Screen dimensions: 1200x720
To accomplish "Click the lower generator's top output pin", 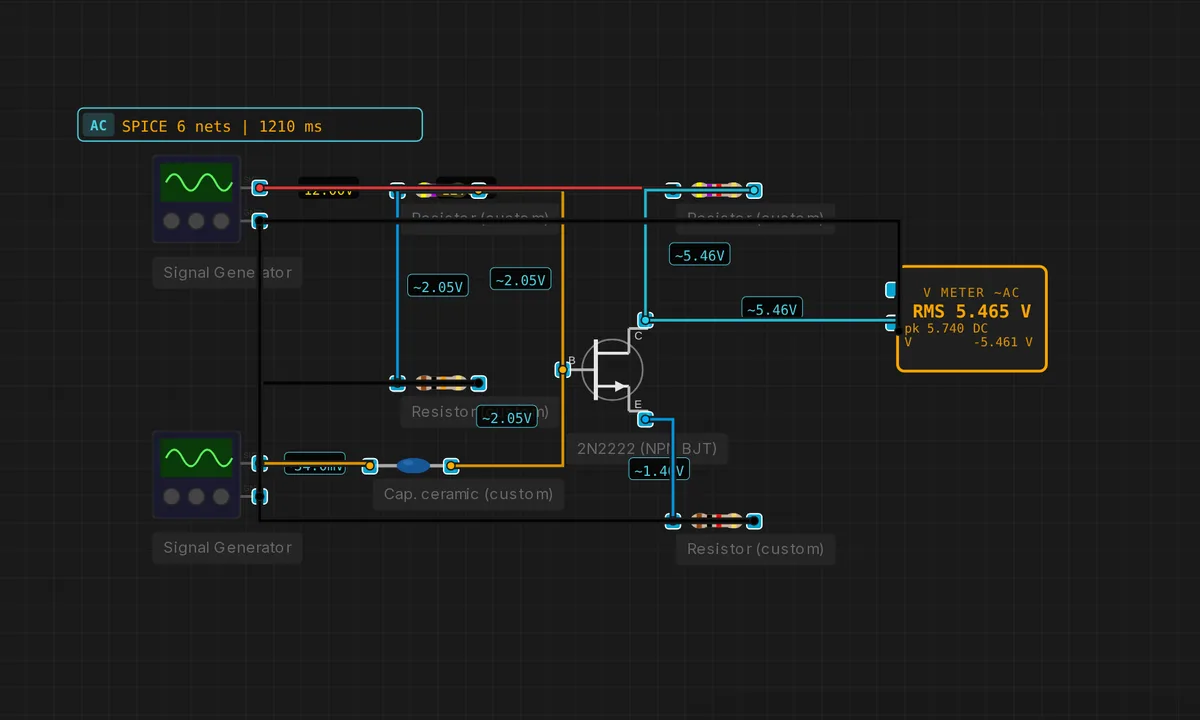I will click(260, 463).
